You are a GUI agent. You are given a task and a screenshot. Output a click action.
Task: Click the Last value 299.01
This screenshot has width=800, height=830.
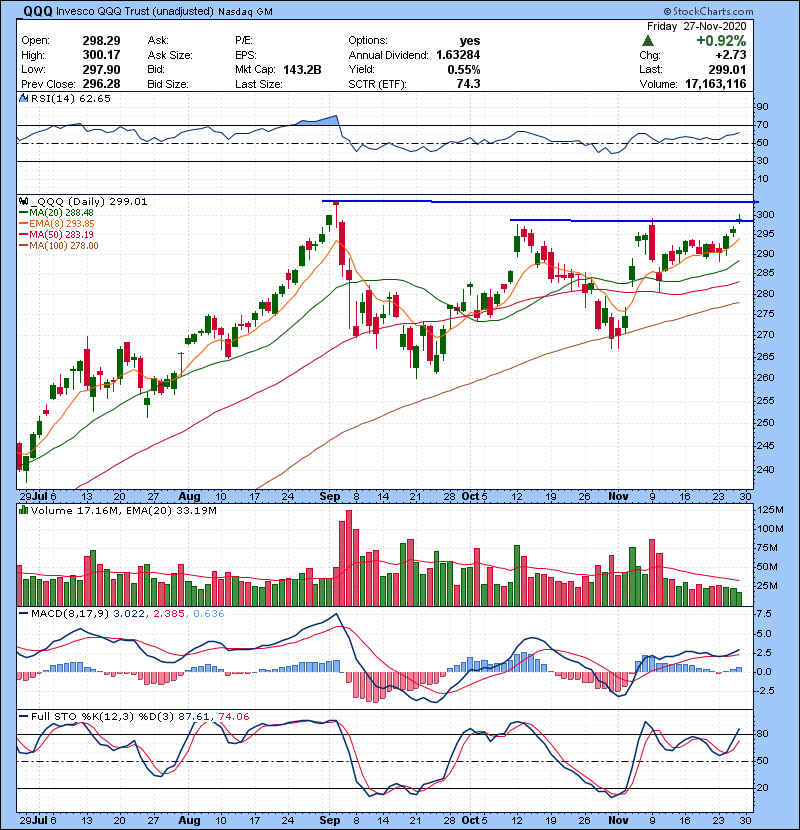(727, 70)
